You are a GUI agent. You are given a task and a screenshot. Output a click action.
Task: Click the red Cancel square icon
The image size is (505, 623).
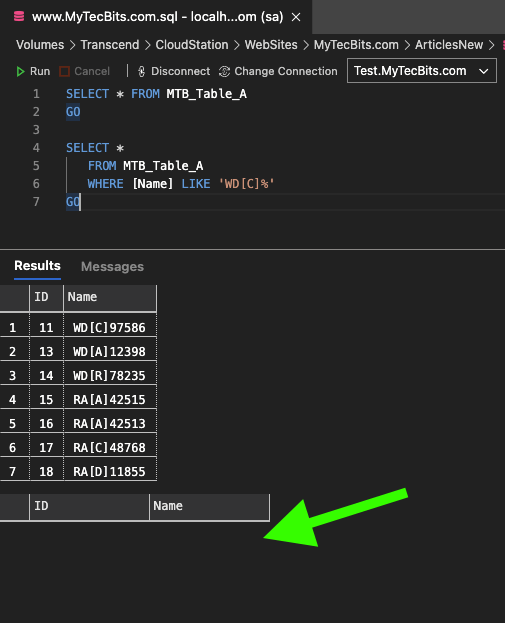tap(64, 72)
